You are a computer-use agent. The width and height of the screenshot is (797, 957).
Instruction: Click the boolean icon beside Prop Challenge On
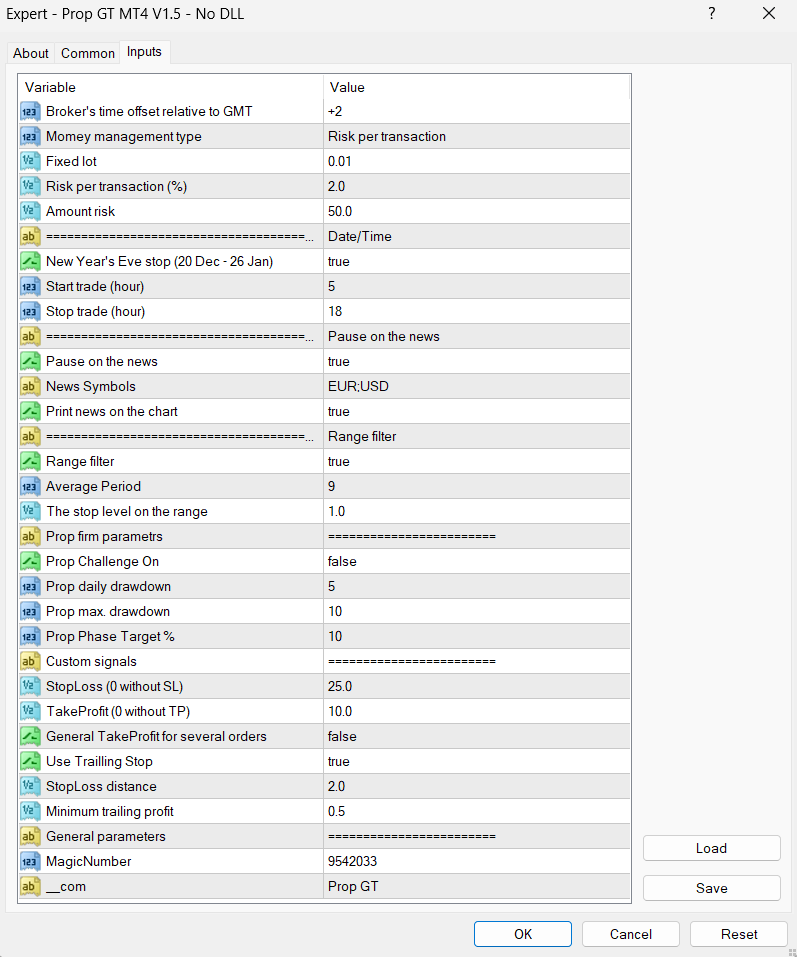[x=30, y=562]
